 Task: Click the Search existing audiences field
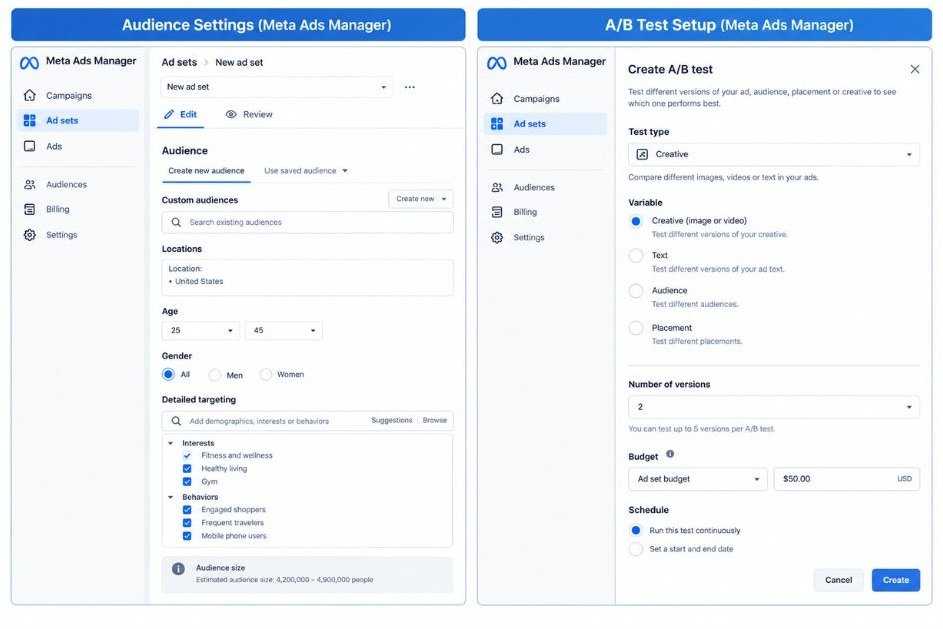307,222
